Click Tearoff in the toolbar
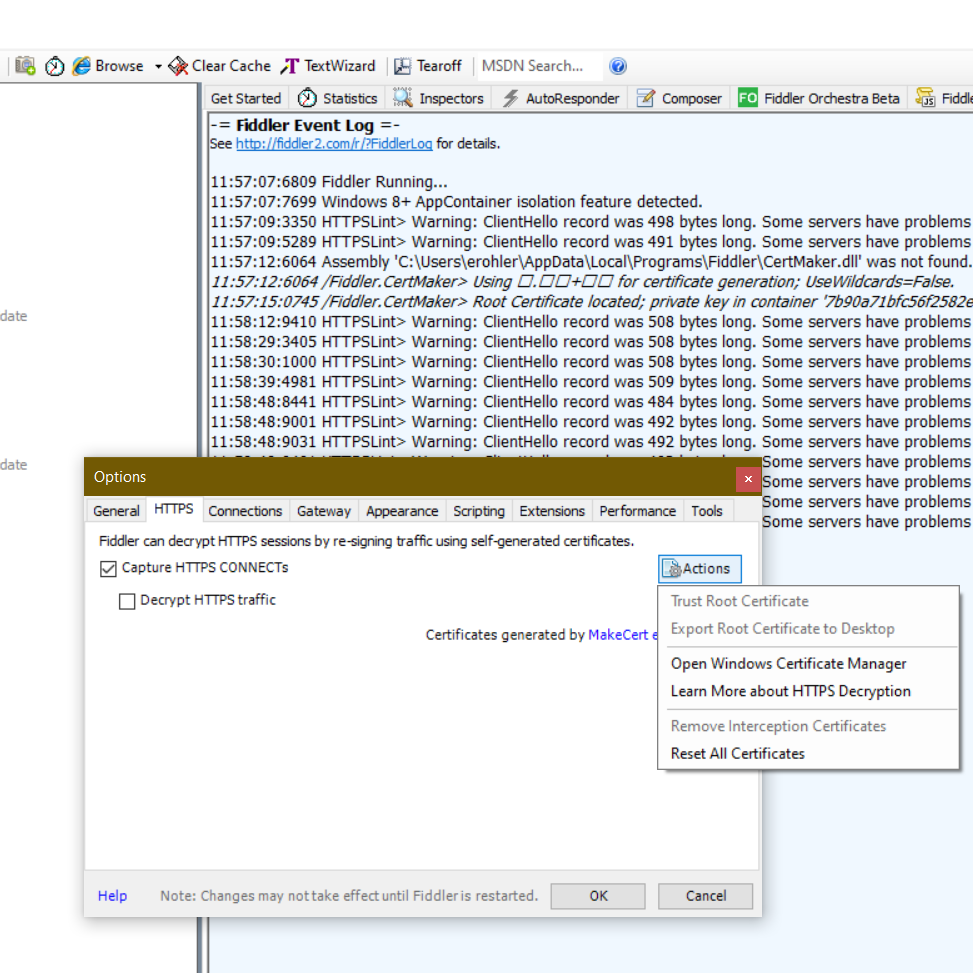 428,66
